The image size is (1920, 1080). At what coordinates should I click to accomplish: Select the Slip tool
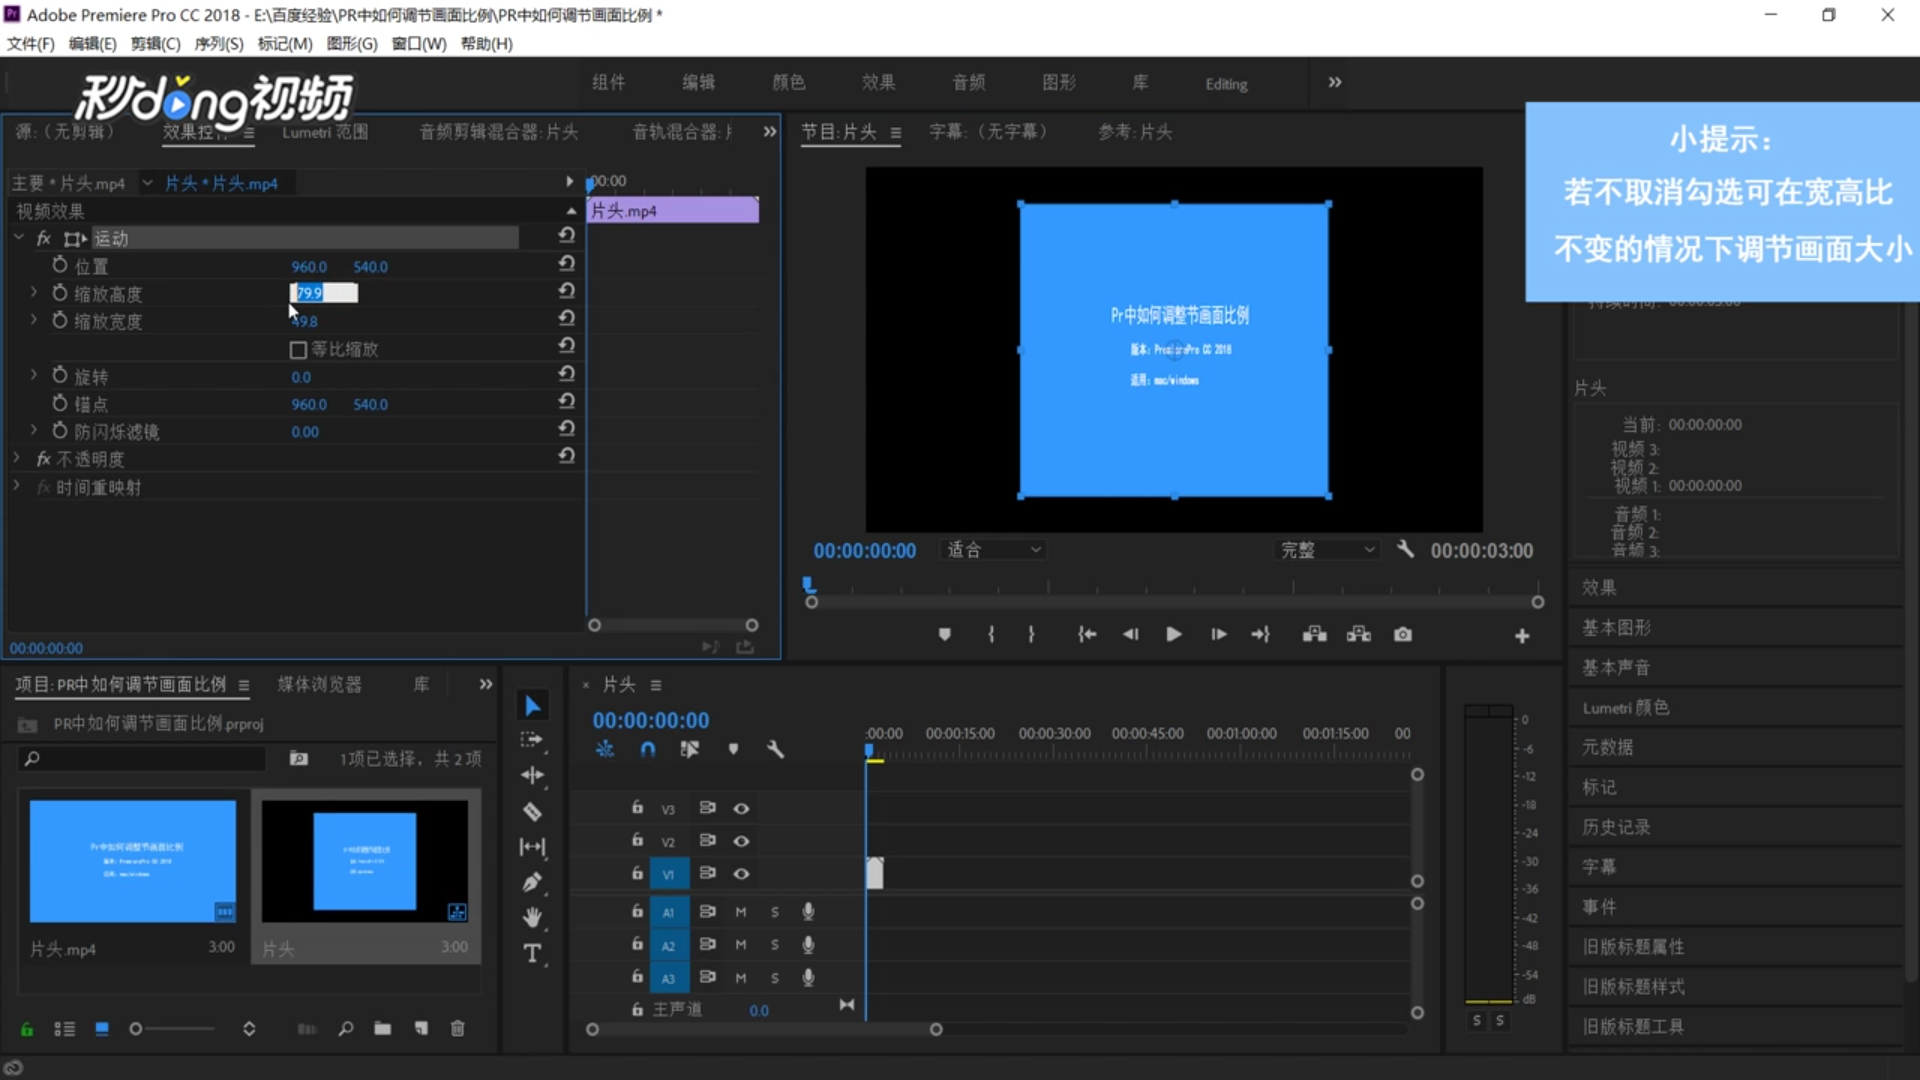532,847
